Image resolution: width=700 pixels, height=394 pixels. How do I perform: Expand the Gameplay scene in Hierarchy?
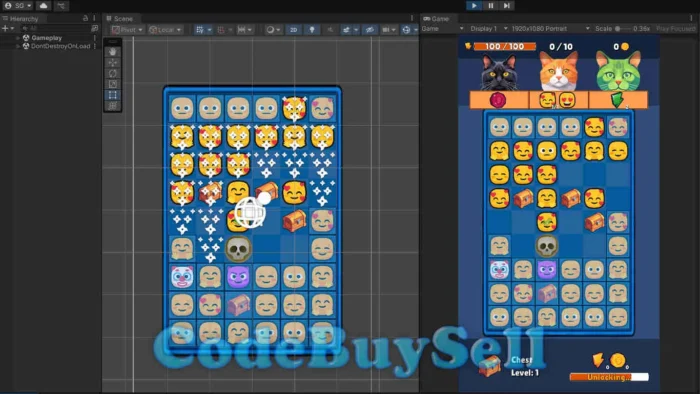point(18,38)
